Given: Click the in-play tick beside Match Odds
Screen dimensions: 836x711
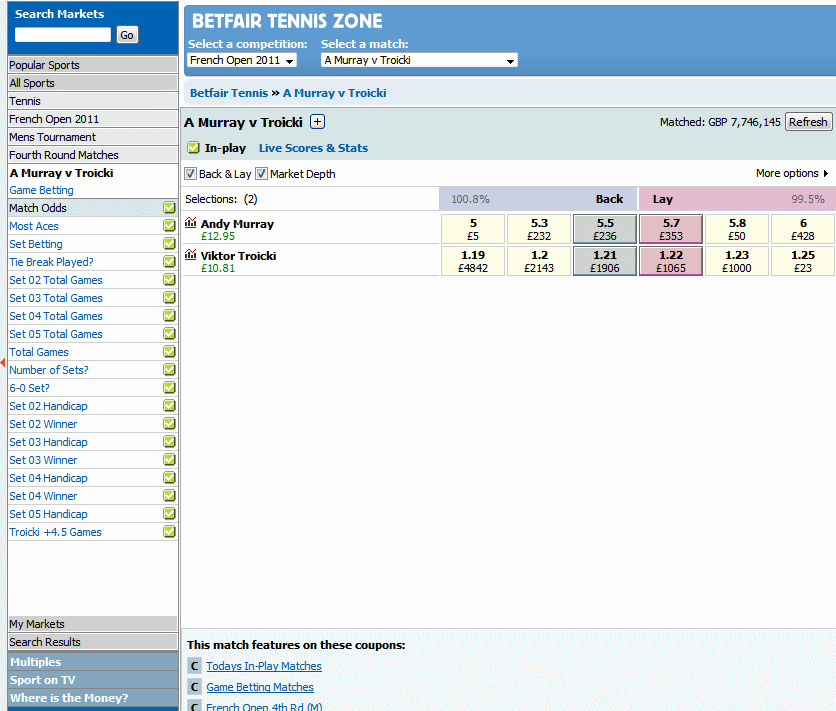Looking at the screenshot, I should pos(170,208).
